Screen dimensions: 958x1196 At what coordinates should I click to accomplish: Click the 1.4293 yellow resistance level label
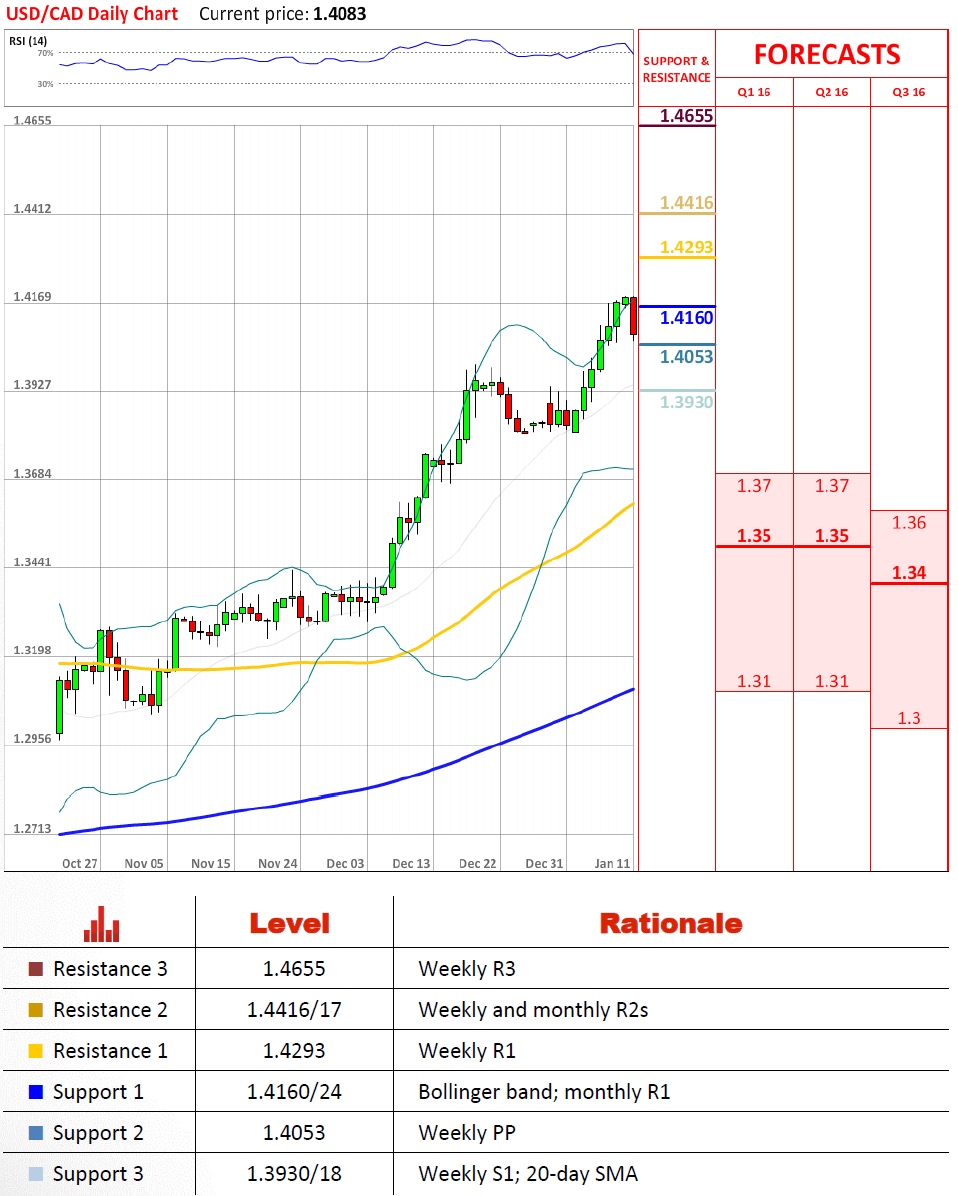coord(686,246)
